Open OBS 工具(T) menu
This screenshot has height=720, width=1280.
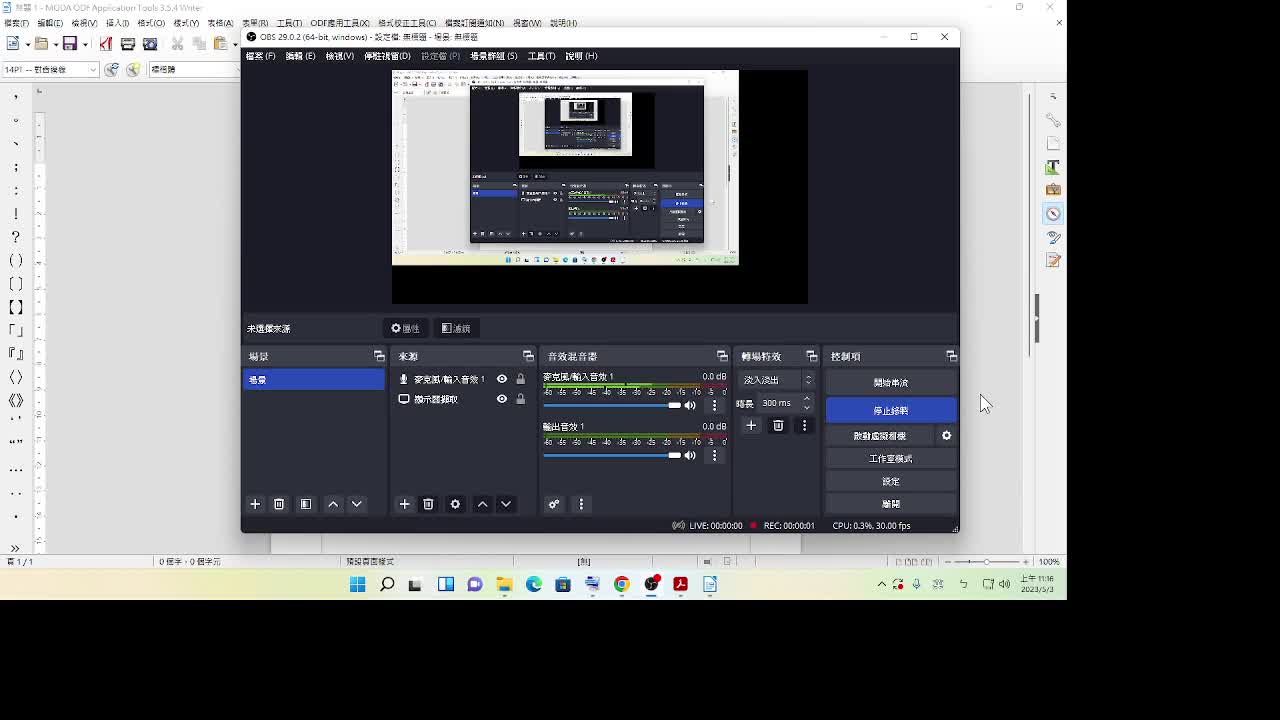(x=541, y=56)
